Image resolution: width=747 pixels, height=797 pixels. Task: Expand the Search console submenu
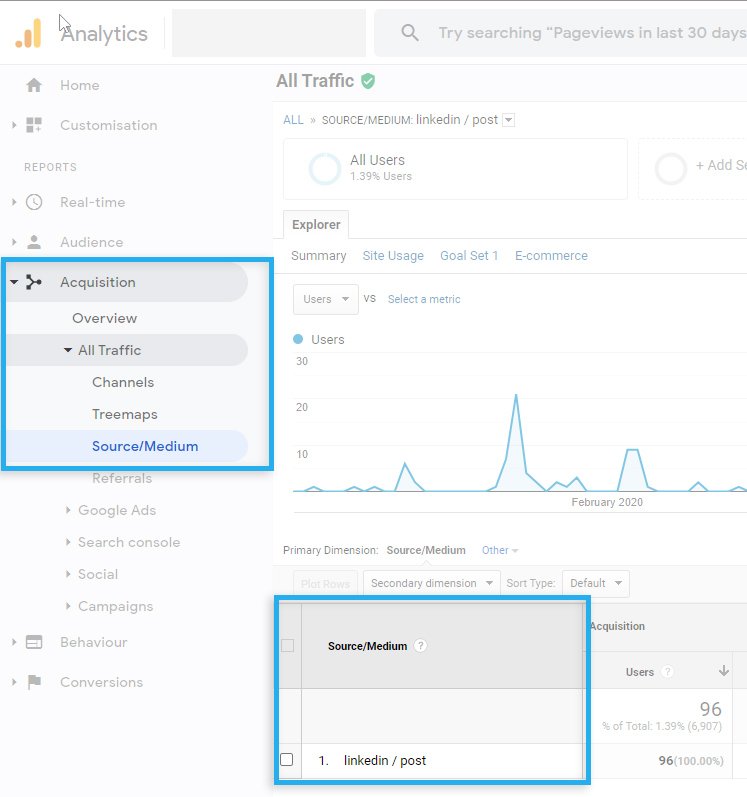(68, 542)
